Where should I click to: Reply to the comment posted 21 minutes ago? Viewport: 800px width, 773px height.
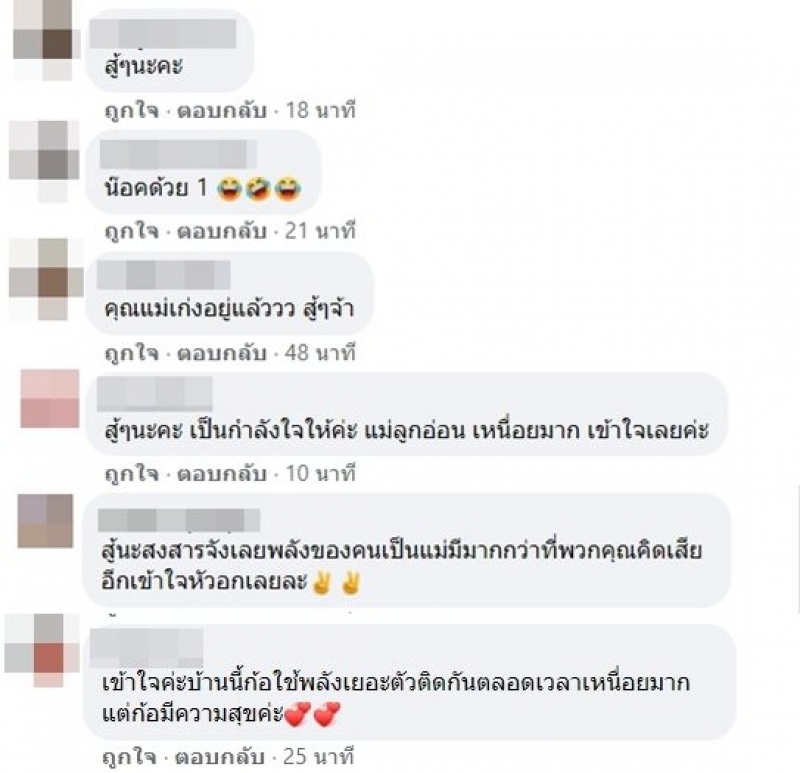click(222, 231)
